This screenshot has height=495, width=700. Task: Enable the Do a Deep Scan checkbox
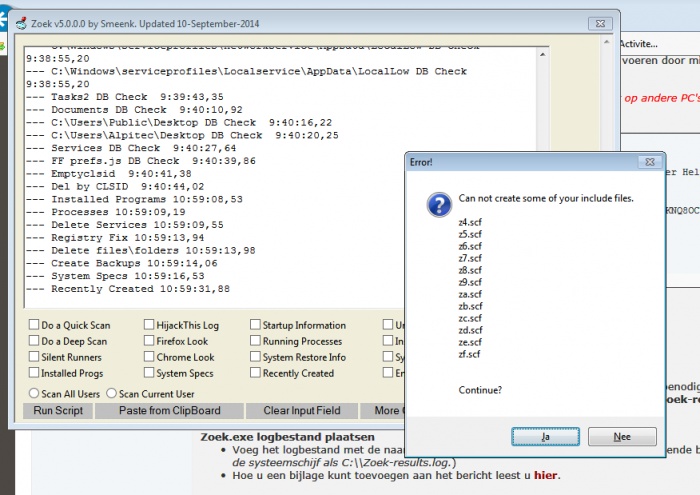coord(34,341)
